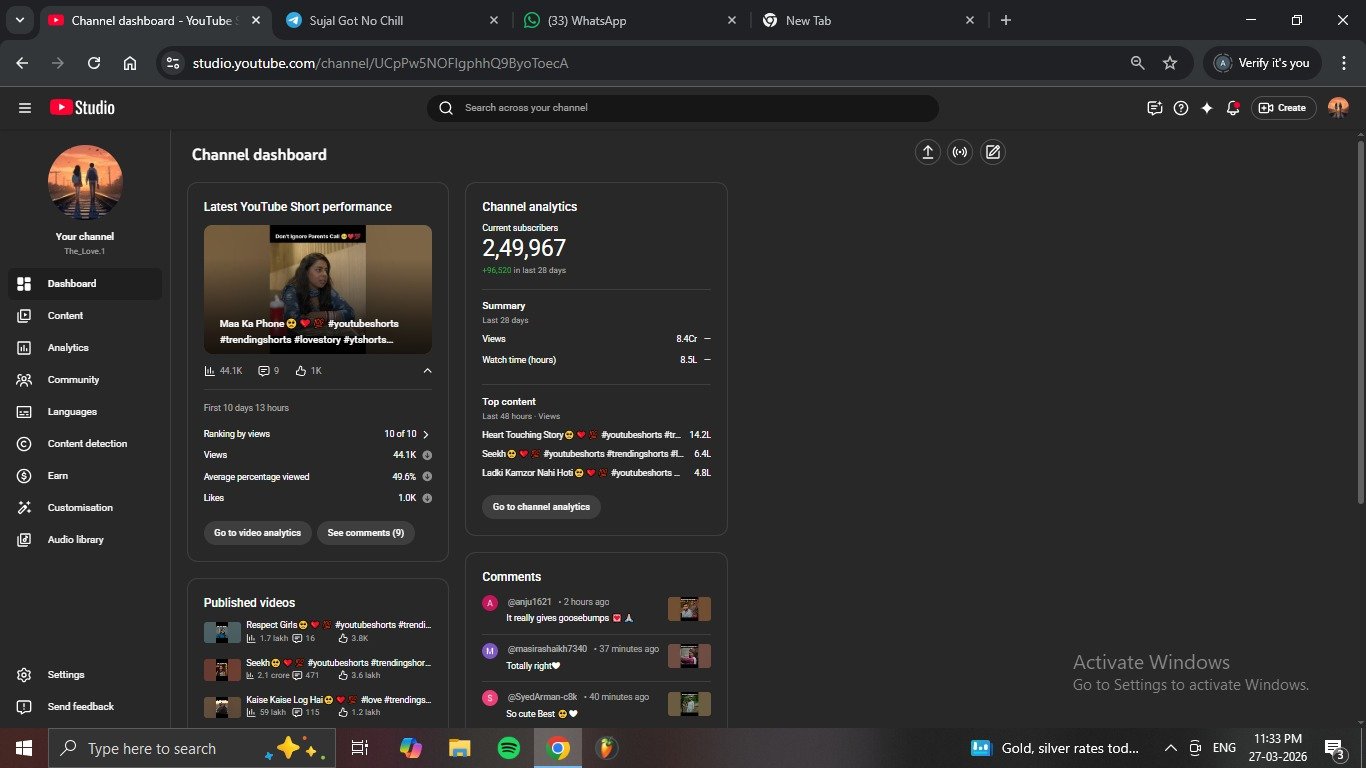Open the help question mark icon

(x=1181, y=108)
